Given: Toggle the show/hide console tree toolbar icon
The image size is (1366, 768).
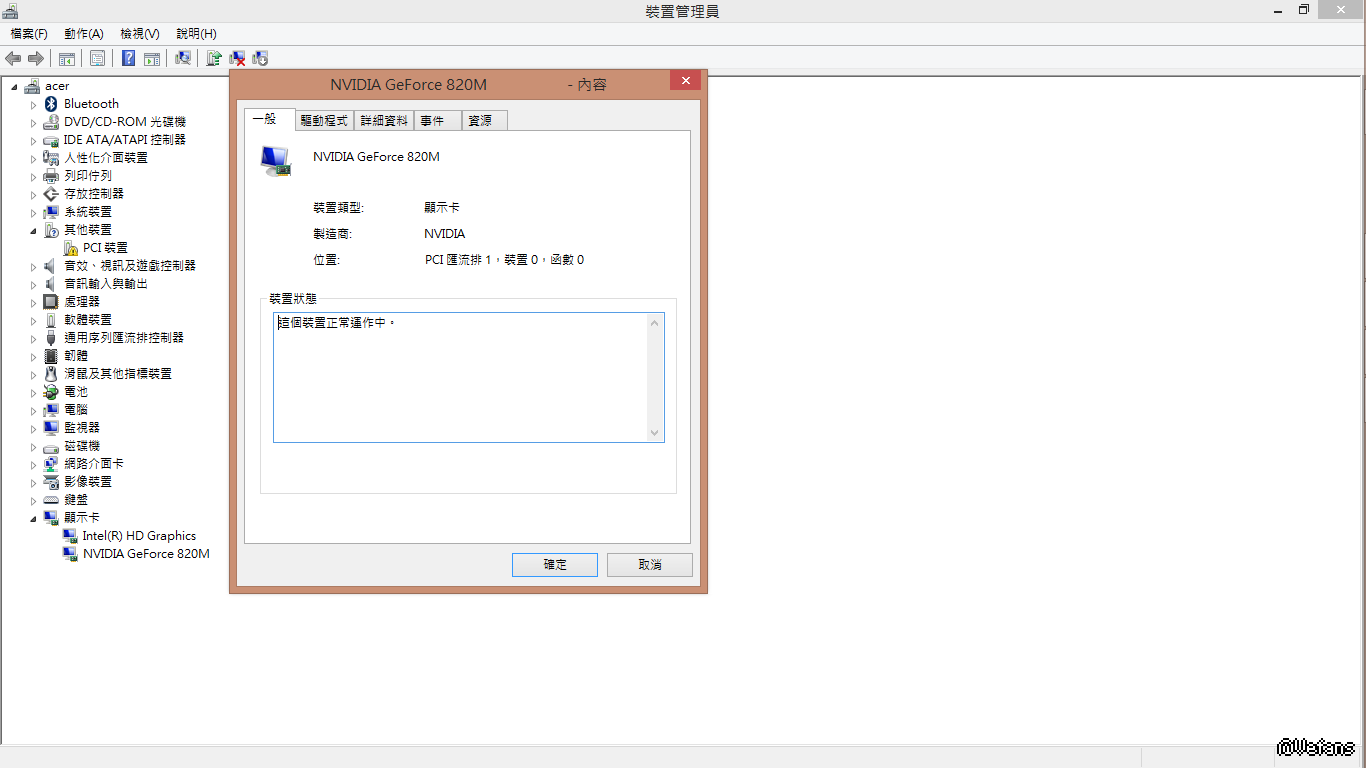Looking at the screenshot, I should click(67, 59).
